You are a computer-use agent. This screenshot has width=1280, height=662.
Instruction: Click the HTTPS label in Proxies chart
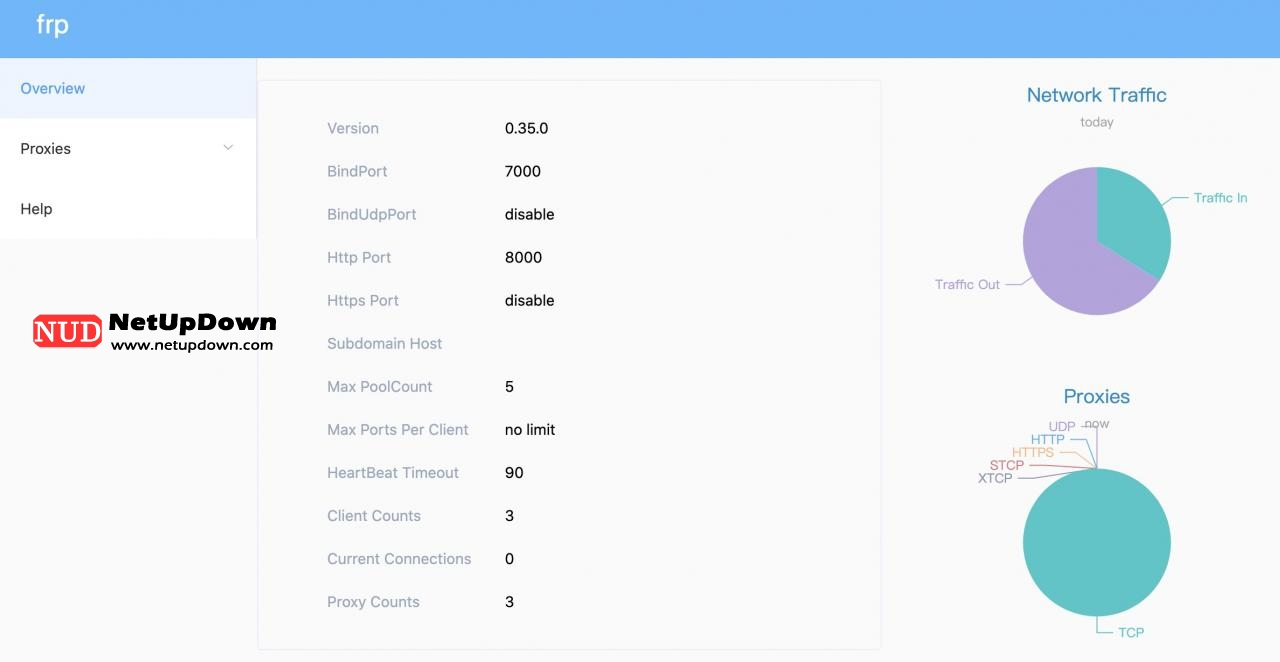pyautogui.click(x=1033, y=453)
